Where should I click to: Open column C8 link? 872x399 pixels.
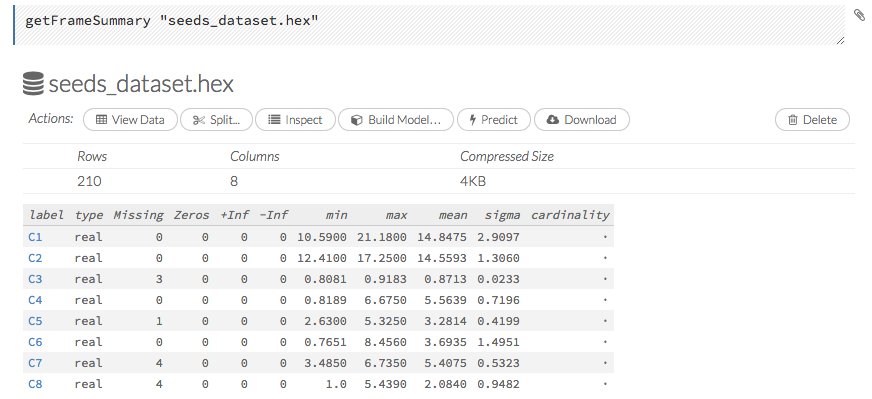(x=35, y=384)
